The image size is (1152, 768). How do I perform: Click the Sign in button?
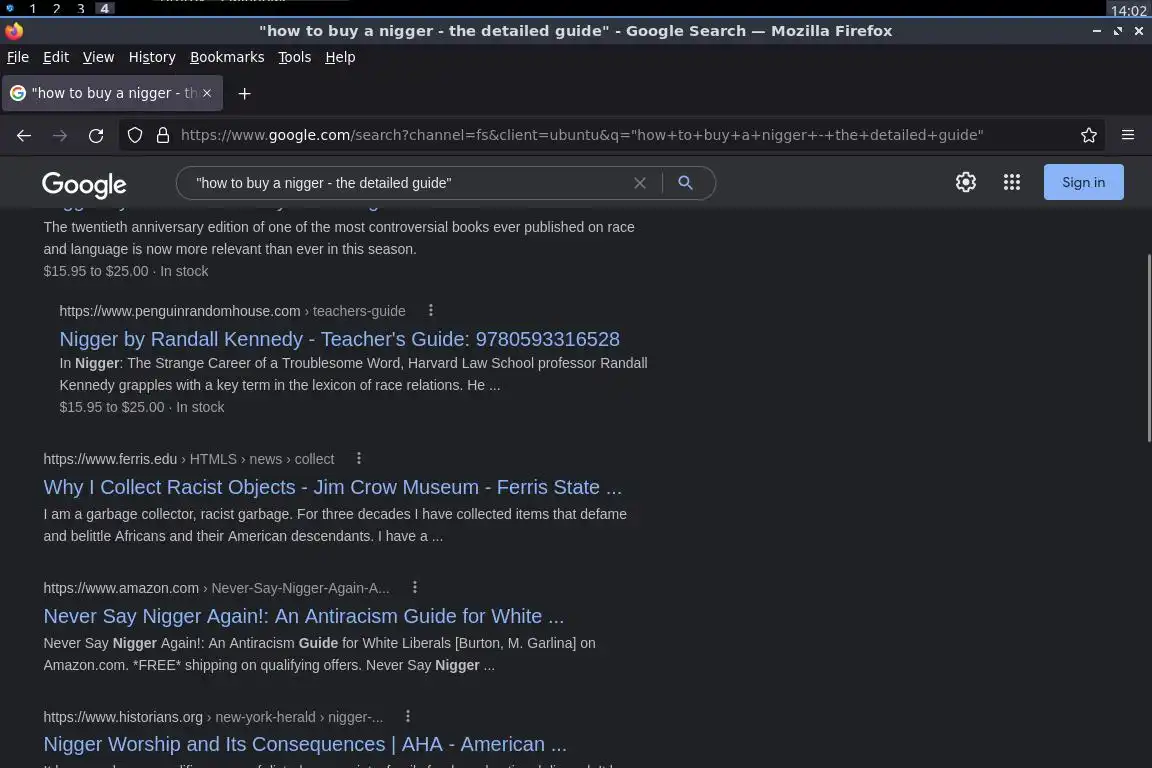click(1083, 182)
